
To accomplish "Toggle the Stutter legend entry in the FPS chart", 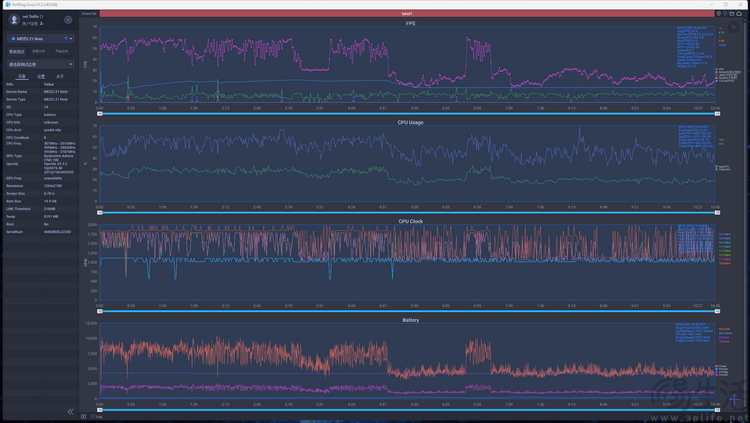I will (x=726, y=78).
